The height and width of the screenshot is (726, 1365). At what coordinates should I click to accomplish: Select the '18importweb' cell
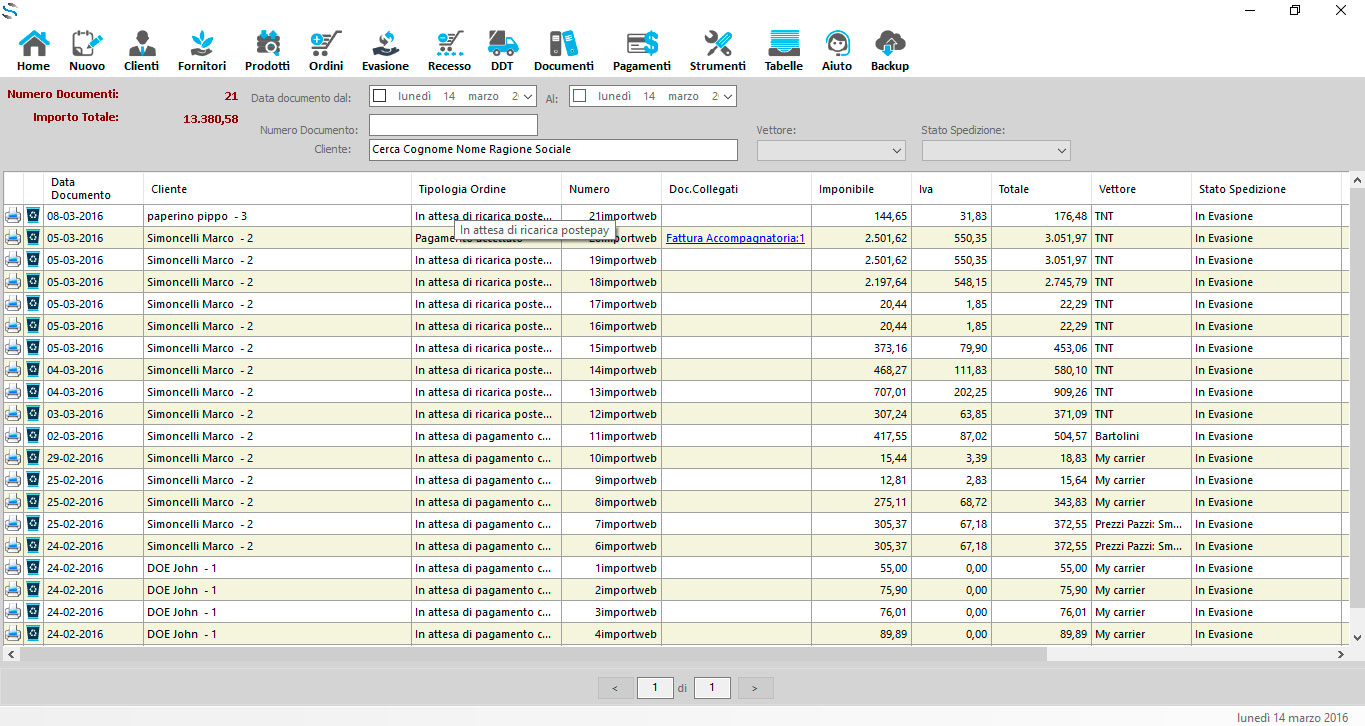(x=611, y=282)
